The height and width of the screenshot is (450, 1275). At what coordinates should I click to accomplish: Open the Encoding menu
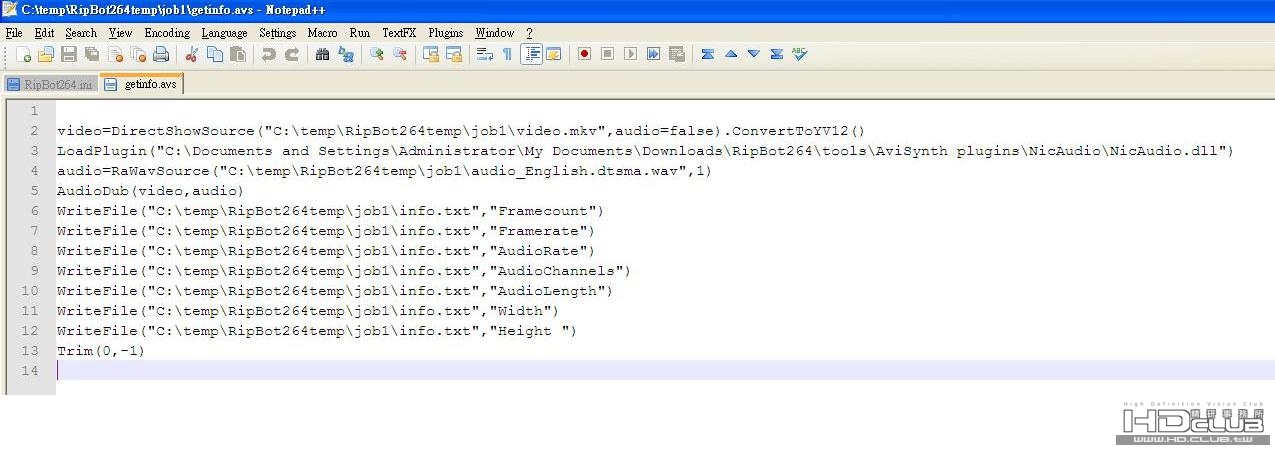[167, 33]
